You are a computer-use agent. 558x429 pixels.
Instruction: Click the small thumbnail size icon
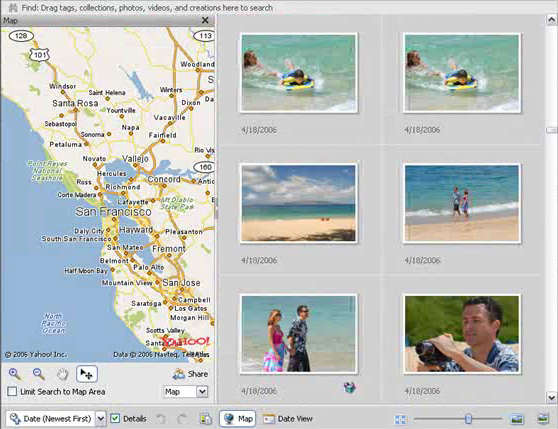pos(400,419)
